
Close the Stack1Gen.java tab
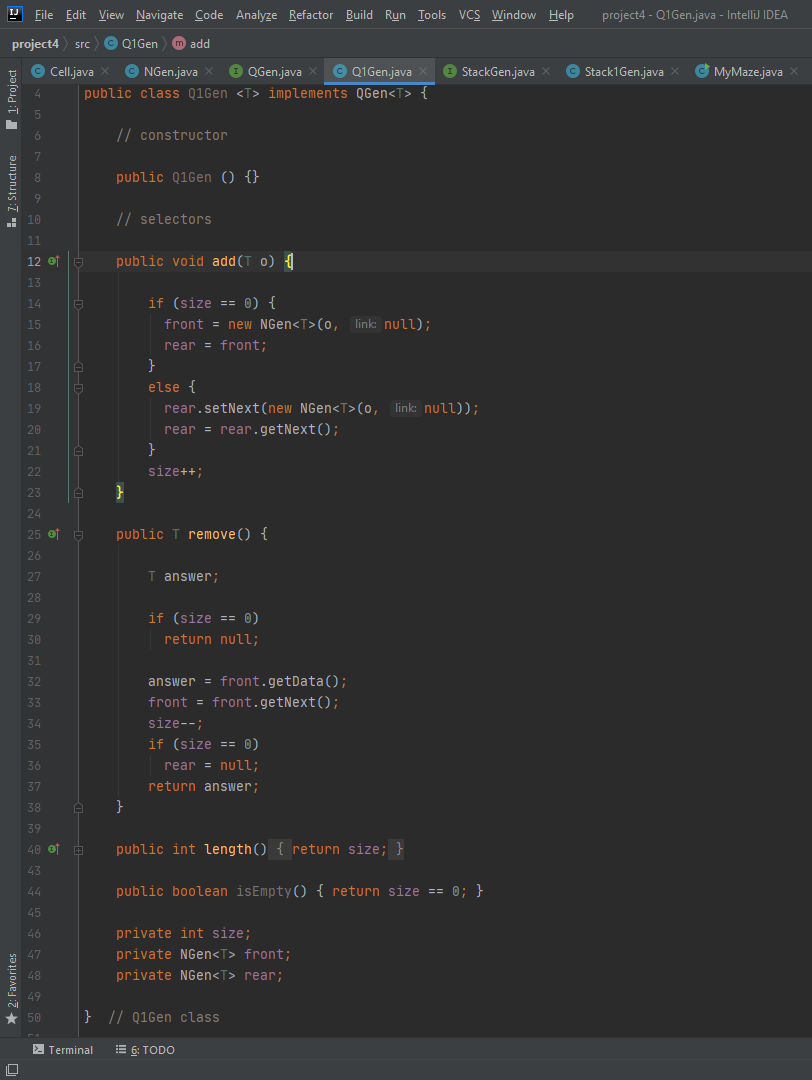[676, 71]
